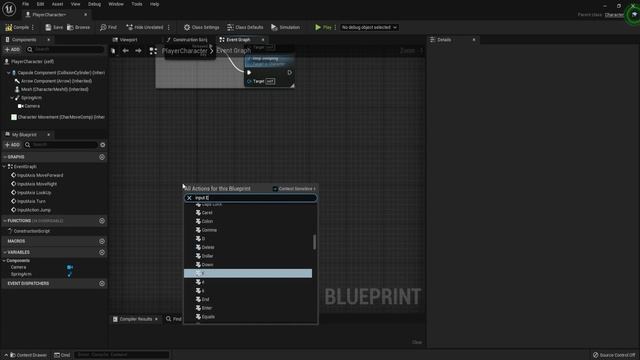This screenshot has width=640, height=360.
Task: Focus the Components search field
Action: (x=65, y=49)
